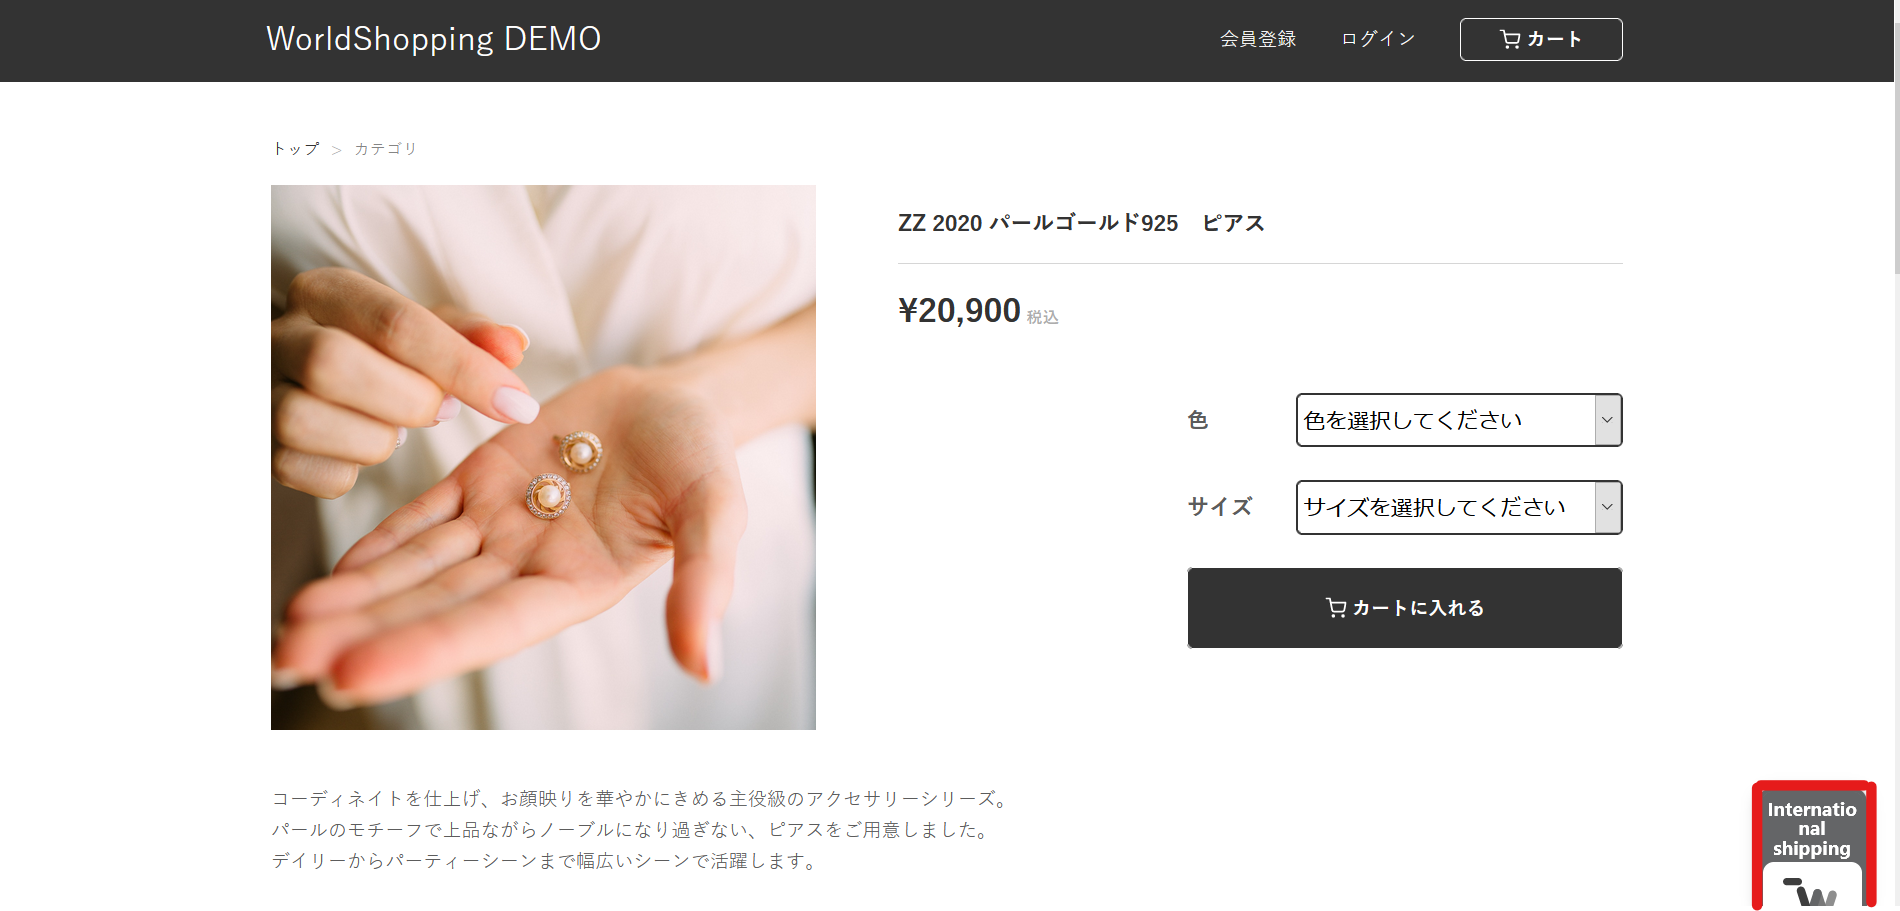Click the product description paragraph
Viewport: 1900px width, 911px height.
pyautogui.click(x=641, y=829)
